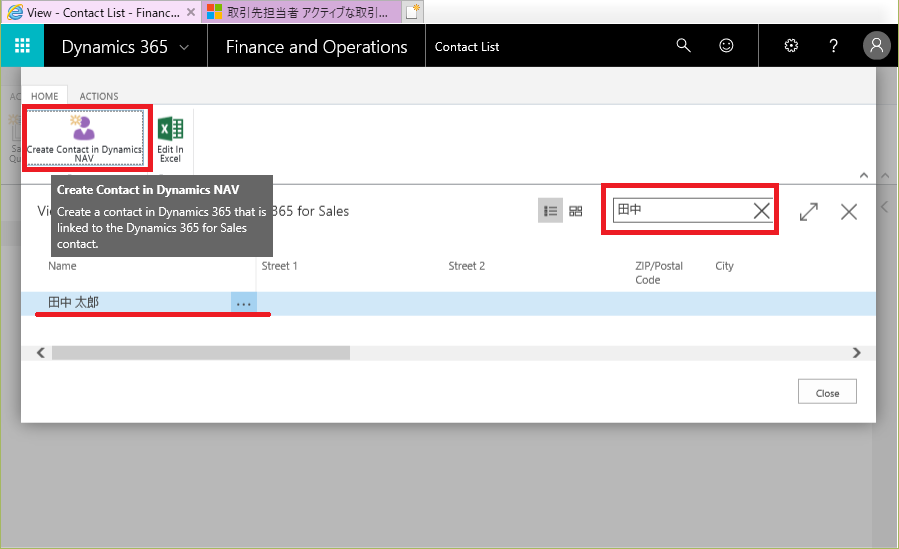Image resolution: width=899 pixels, height=549 pixels.
Task: Open the help question mark
Action: (x=834, y=45)
